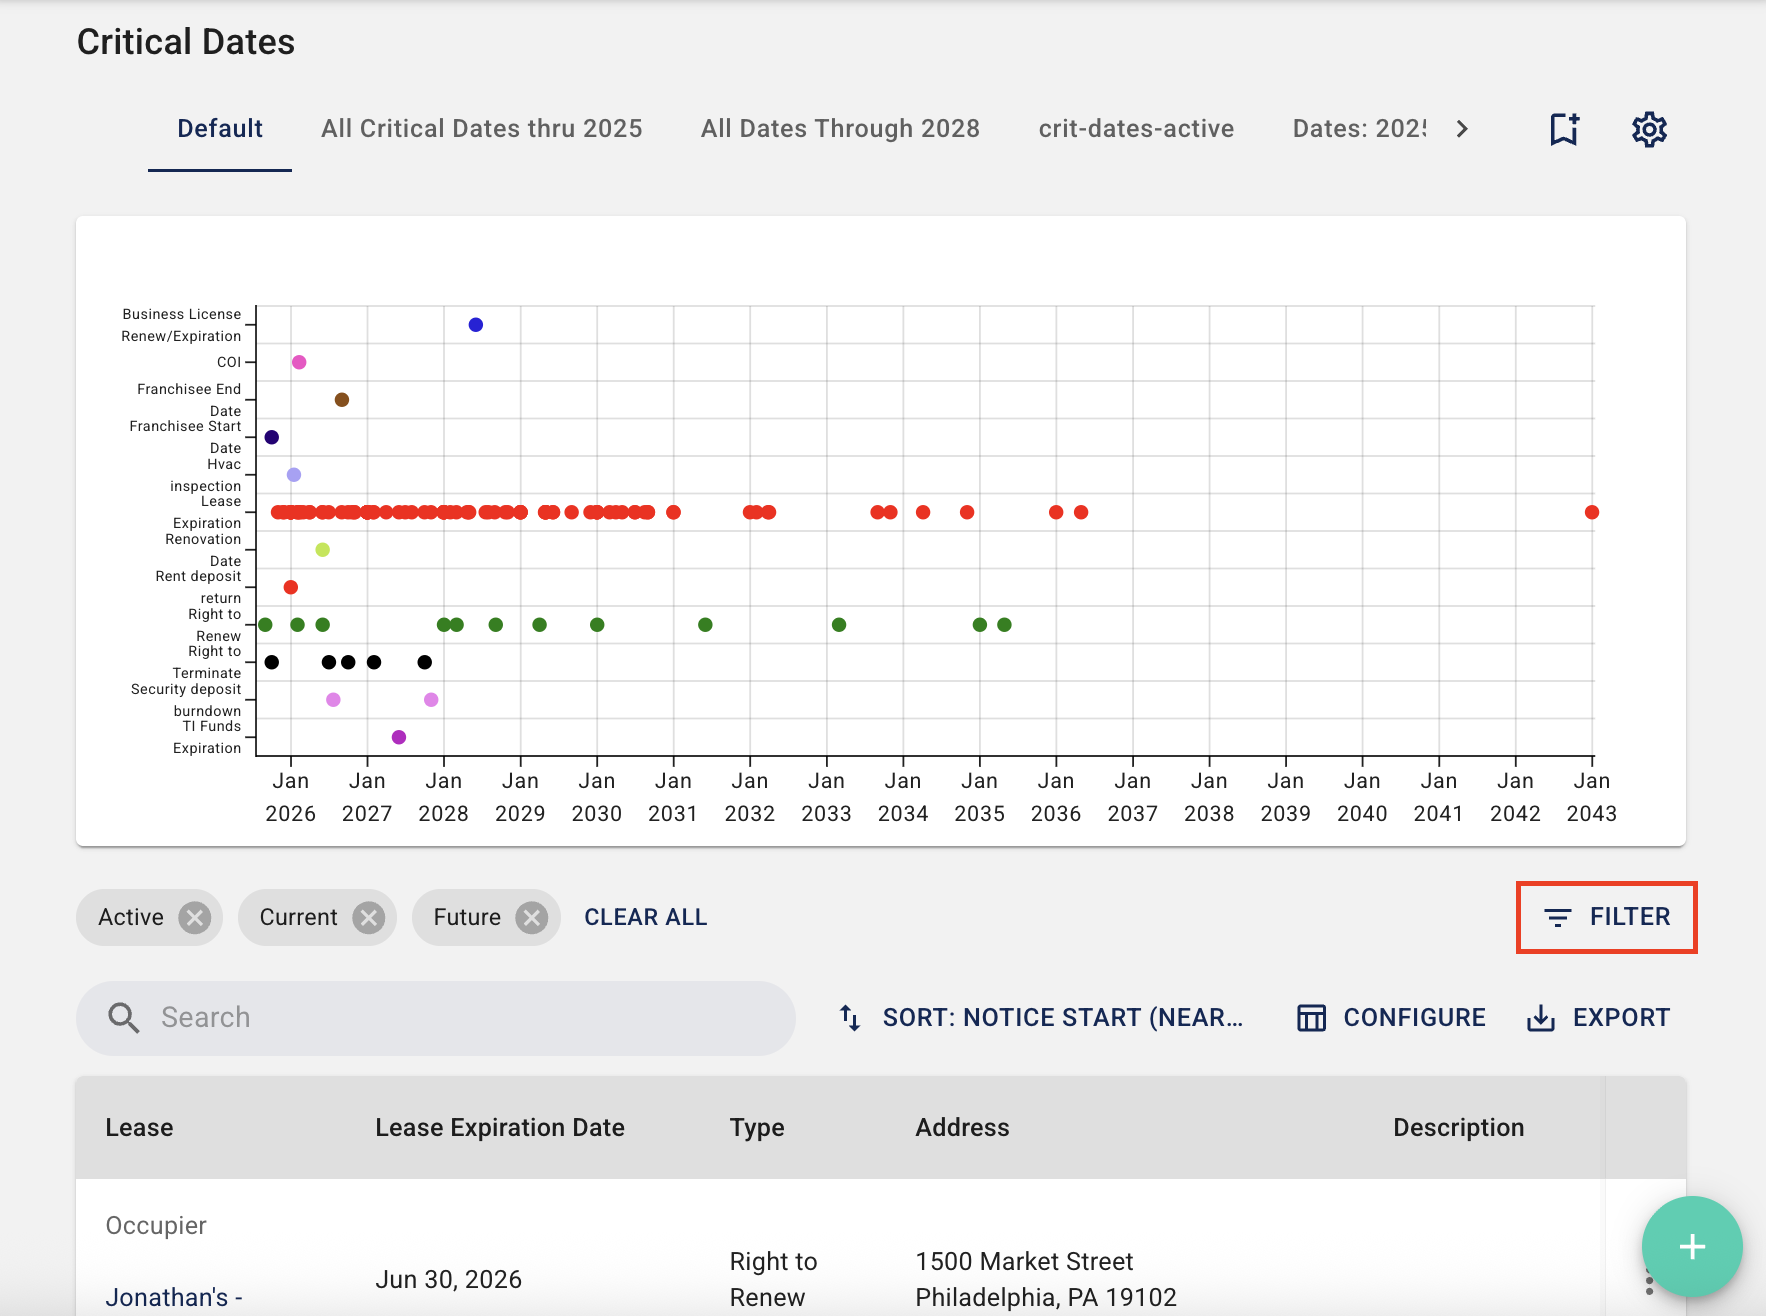Viewport: 1766px width, 1316px height.
Task: Open the settings gear icon
Action: (1649, 129)
